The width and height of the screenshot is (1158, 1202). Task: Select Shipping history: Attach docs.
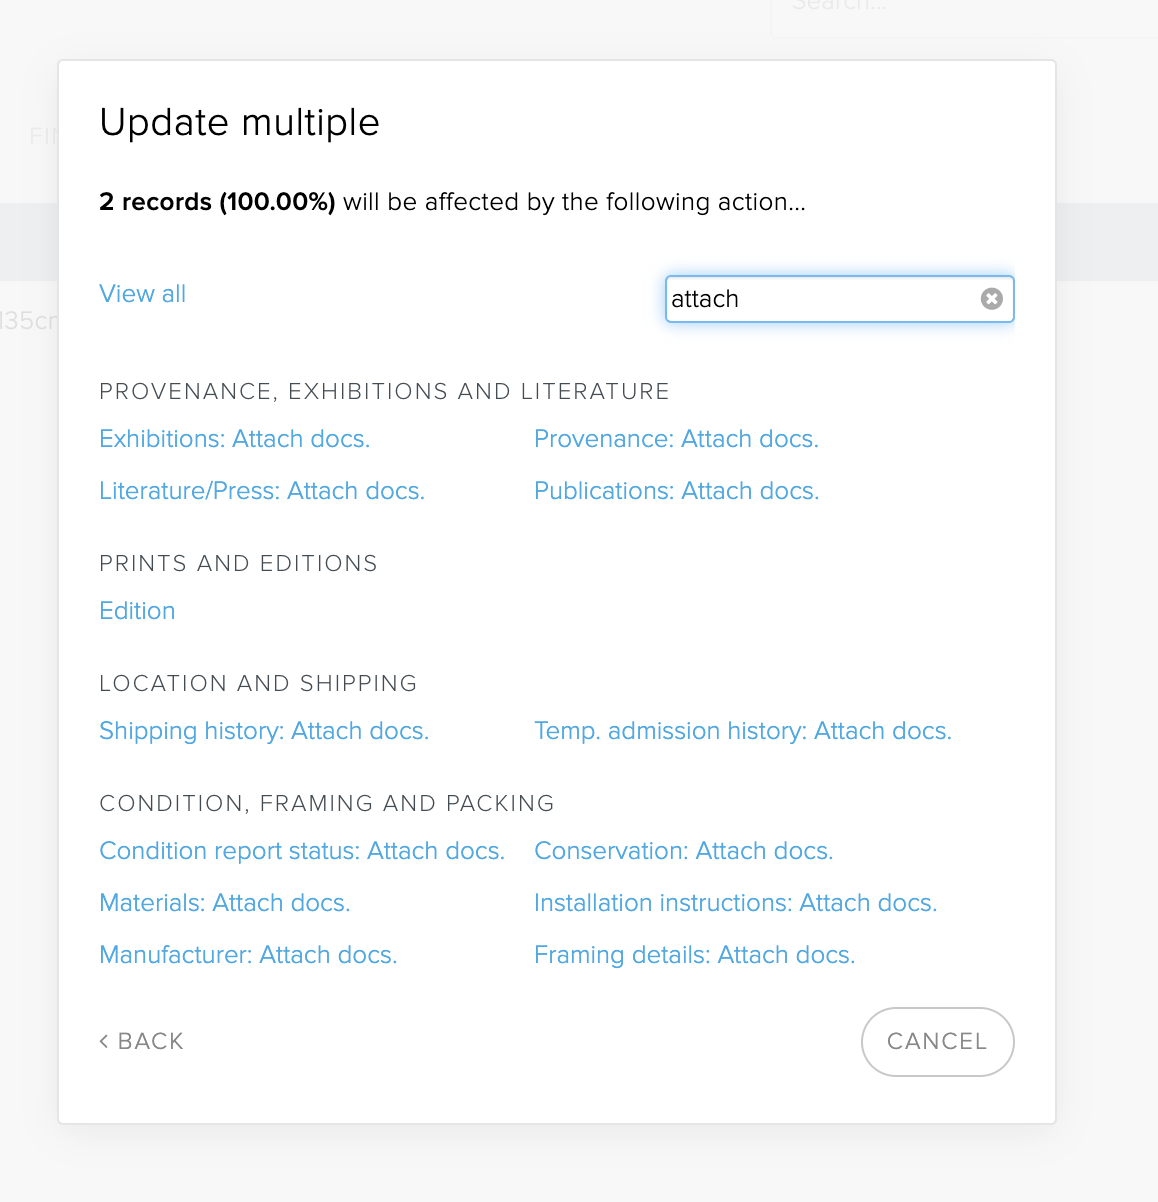coord(264,731)
